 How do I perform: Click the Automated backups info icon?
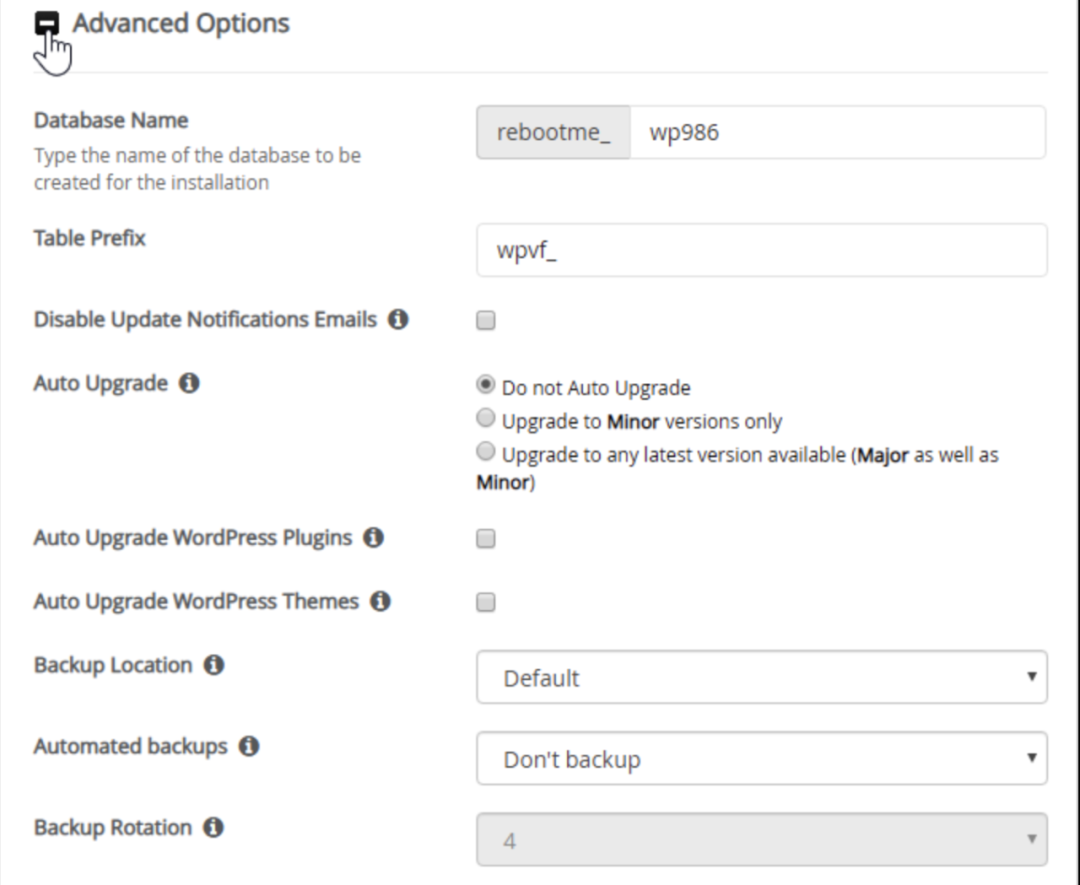(x=249, y=747)
